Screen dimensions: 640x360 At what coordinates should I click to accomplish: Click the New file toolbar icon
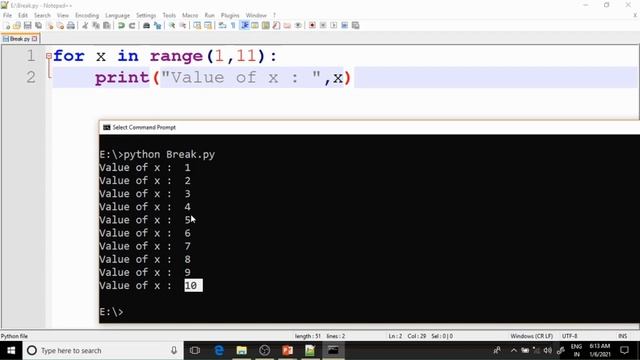7,26
